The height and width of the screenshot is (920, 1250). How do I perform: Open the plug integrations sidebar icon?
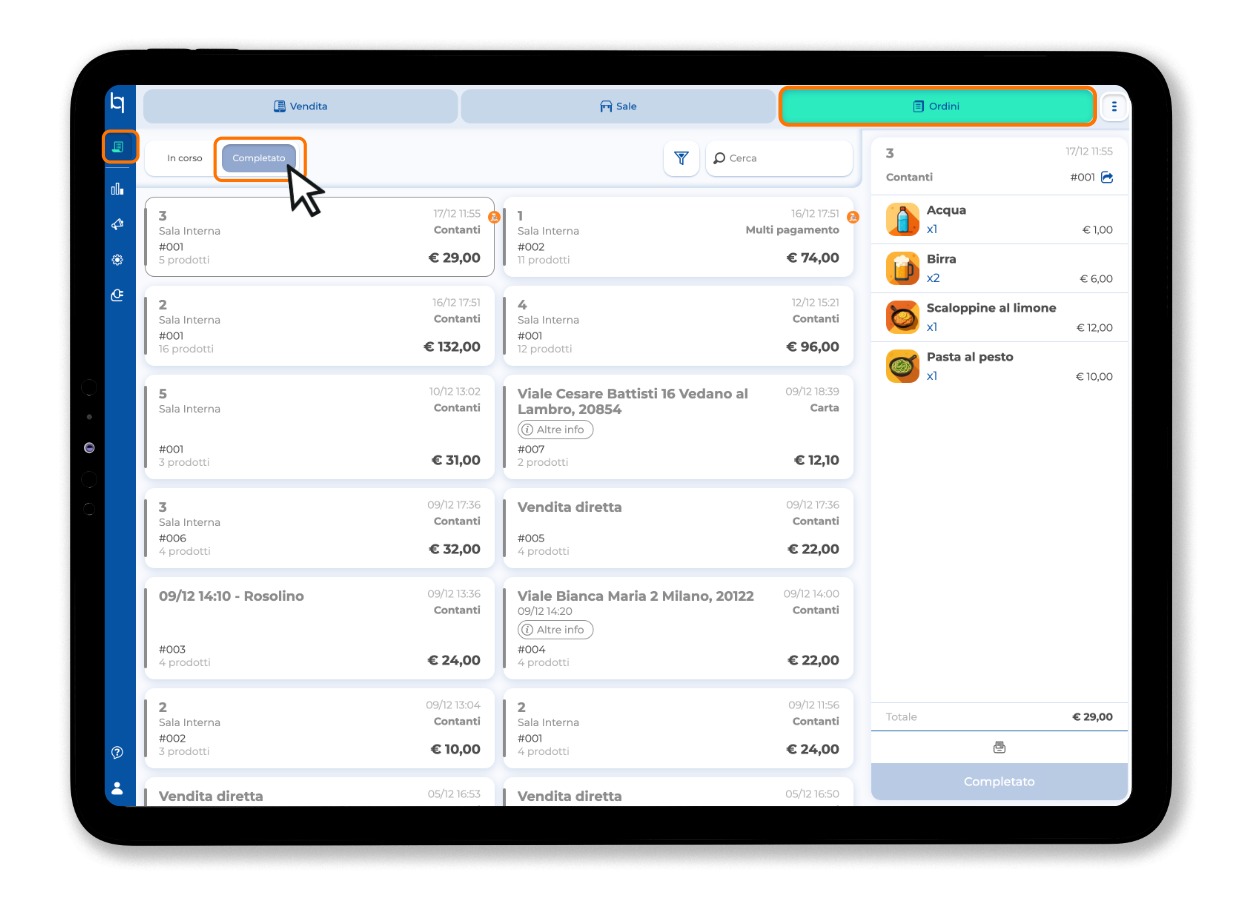coord(117,295)
